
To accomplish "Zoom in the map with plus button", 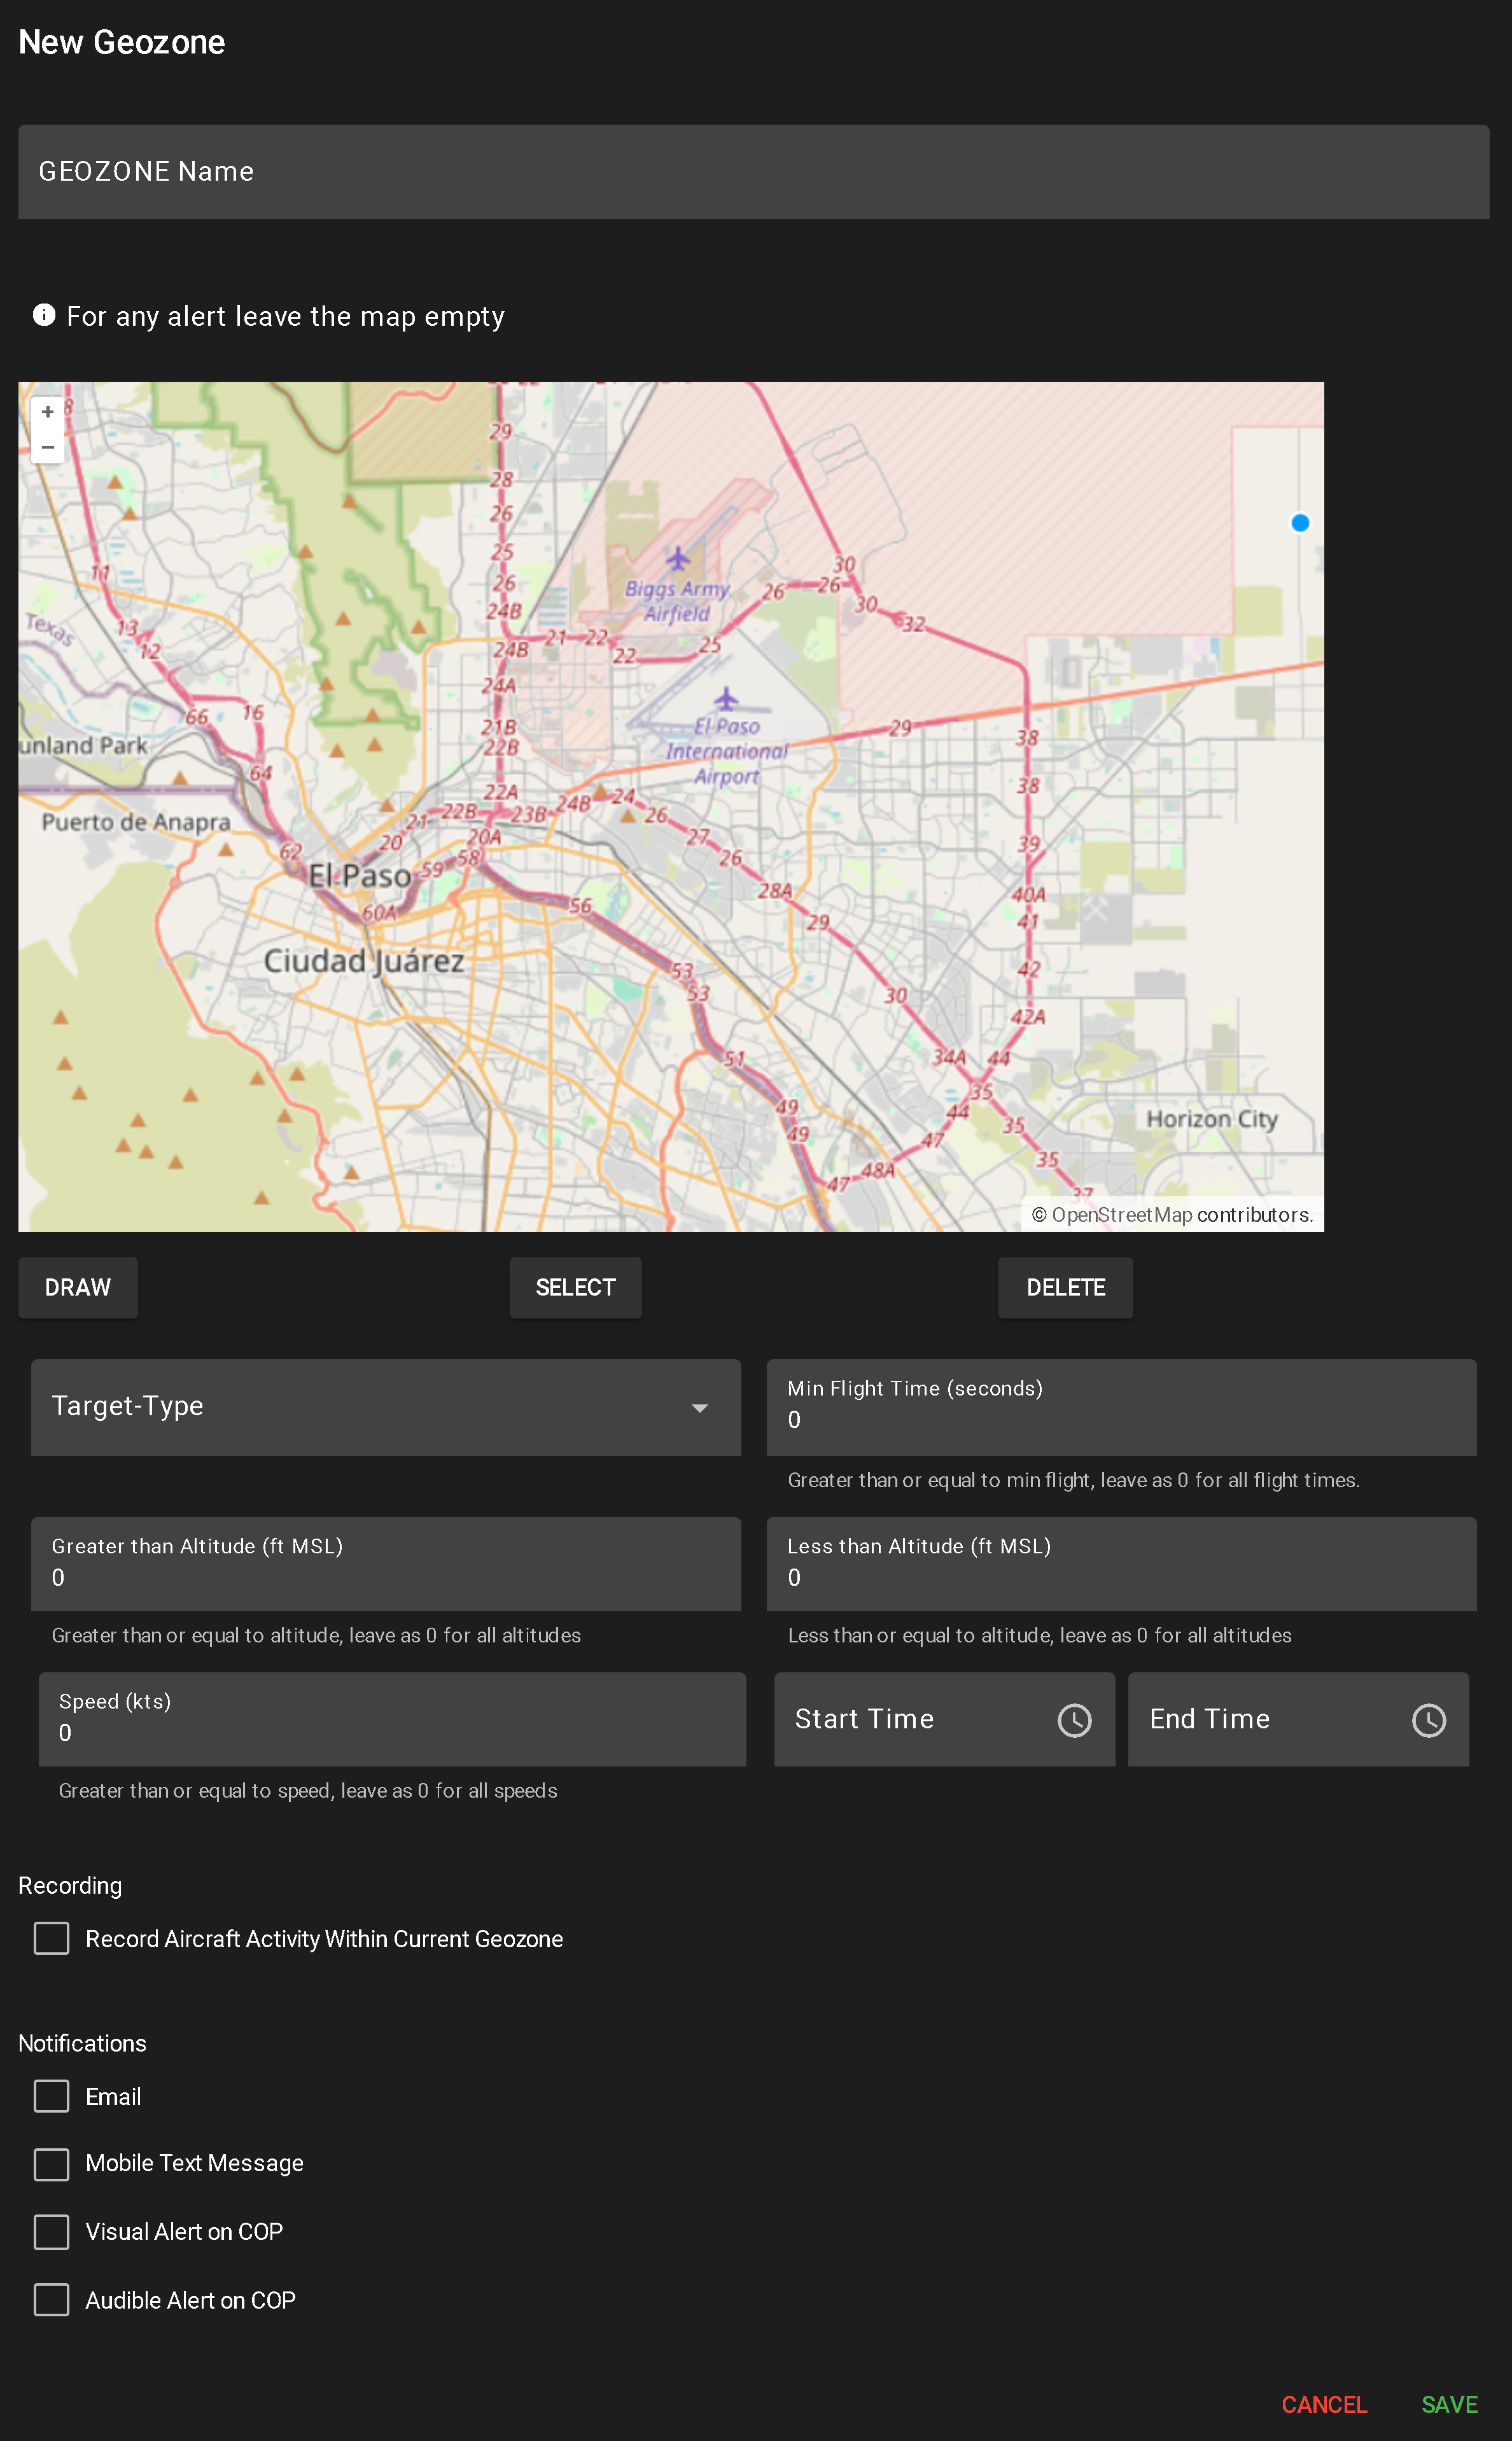I will (47, 412).
